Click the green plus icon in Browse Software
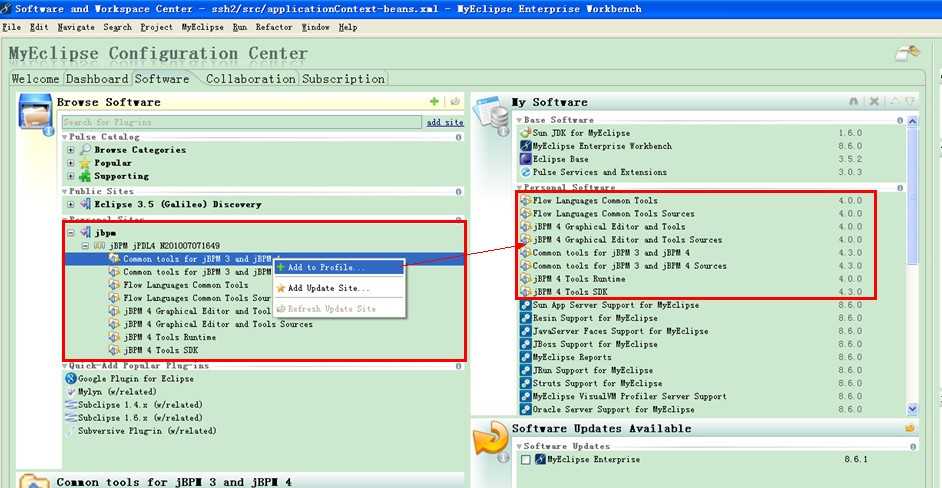Viewport: 942px width, 488px height. [x=434, y=102]
